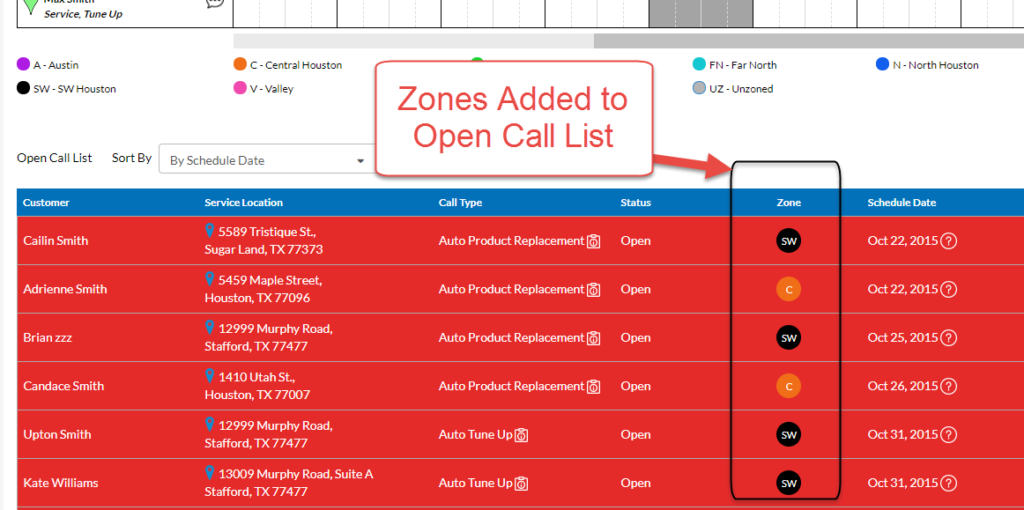Click Auto Product Replacement in Cailin Smith row
This screenshot has width=1024, height=510.
(511, 241)
